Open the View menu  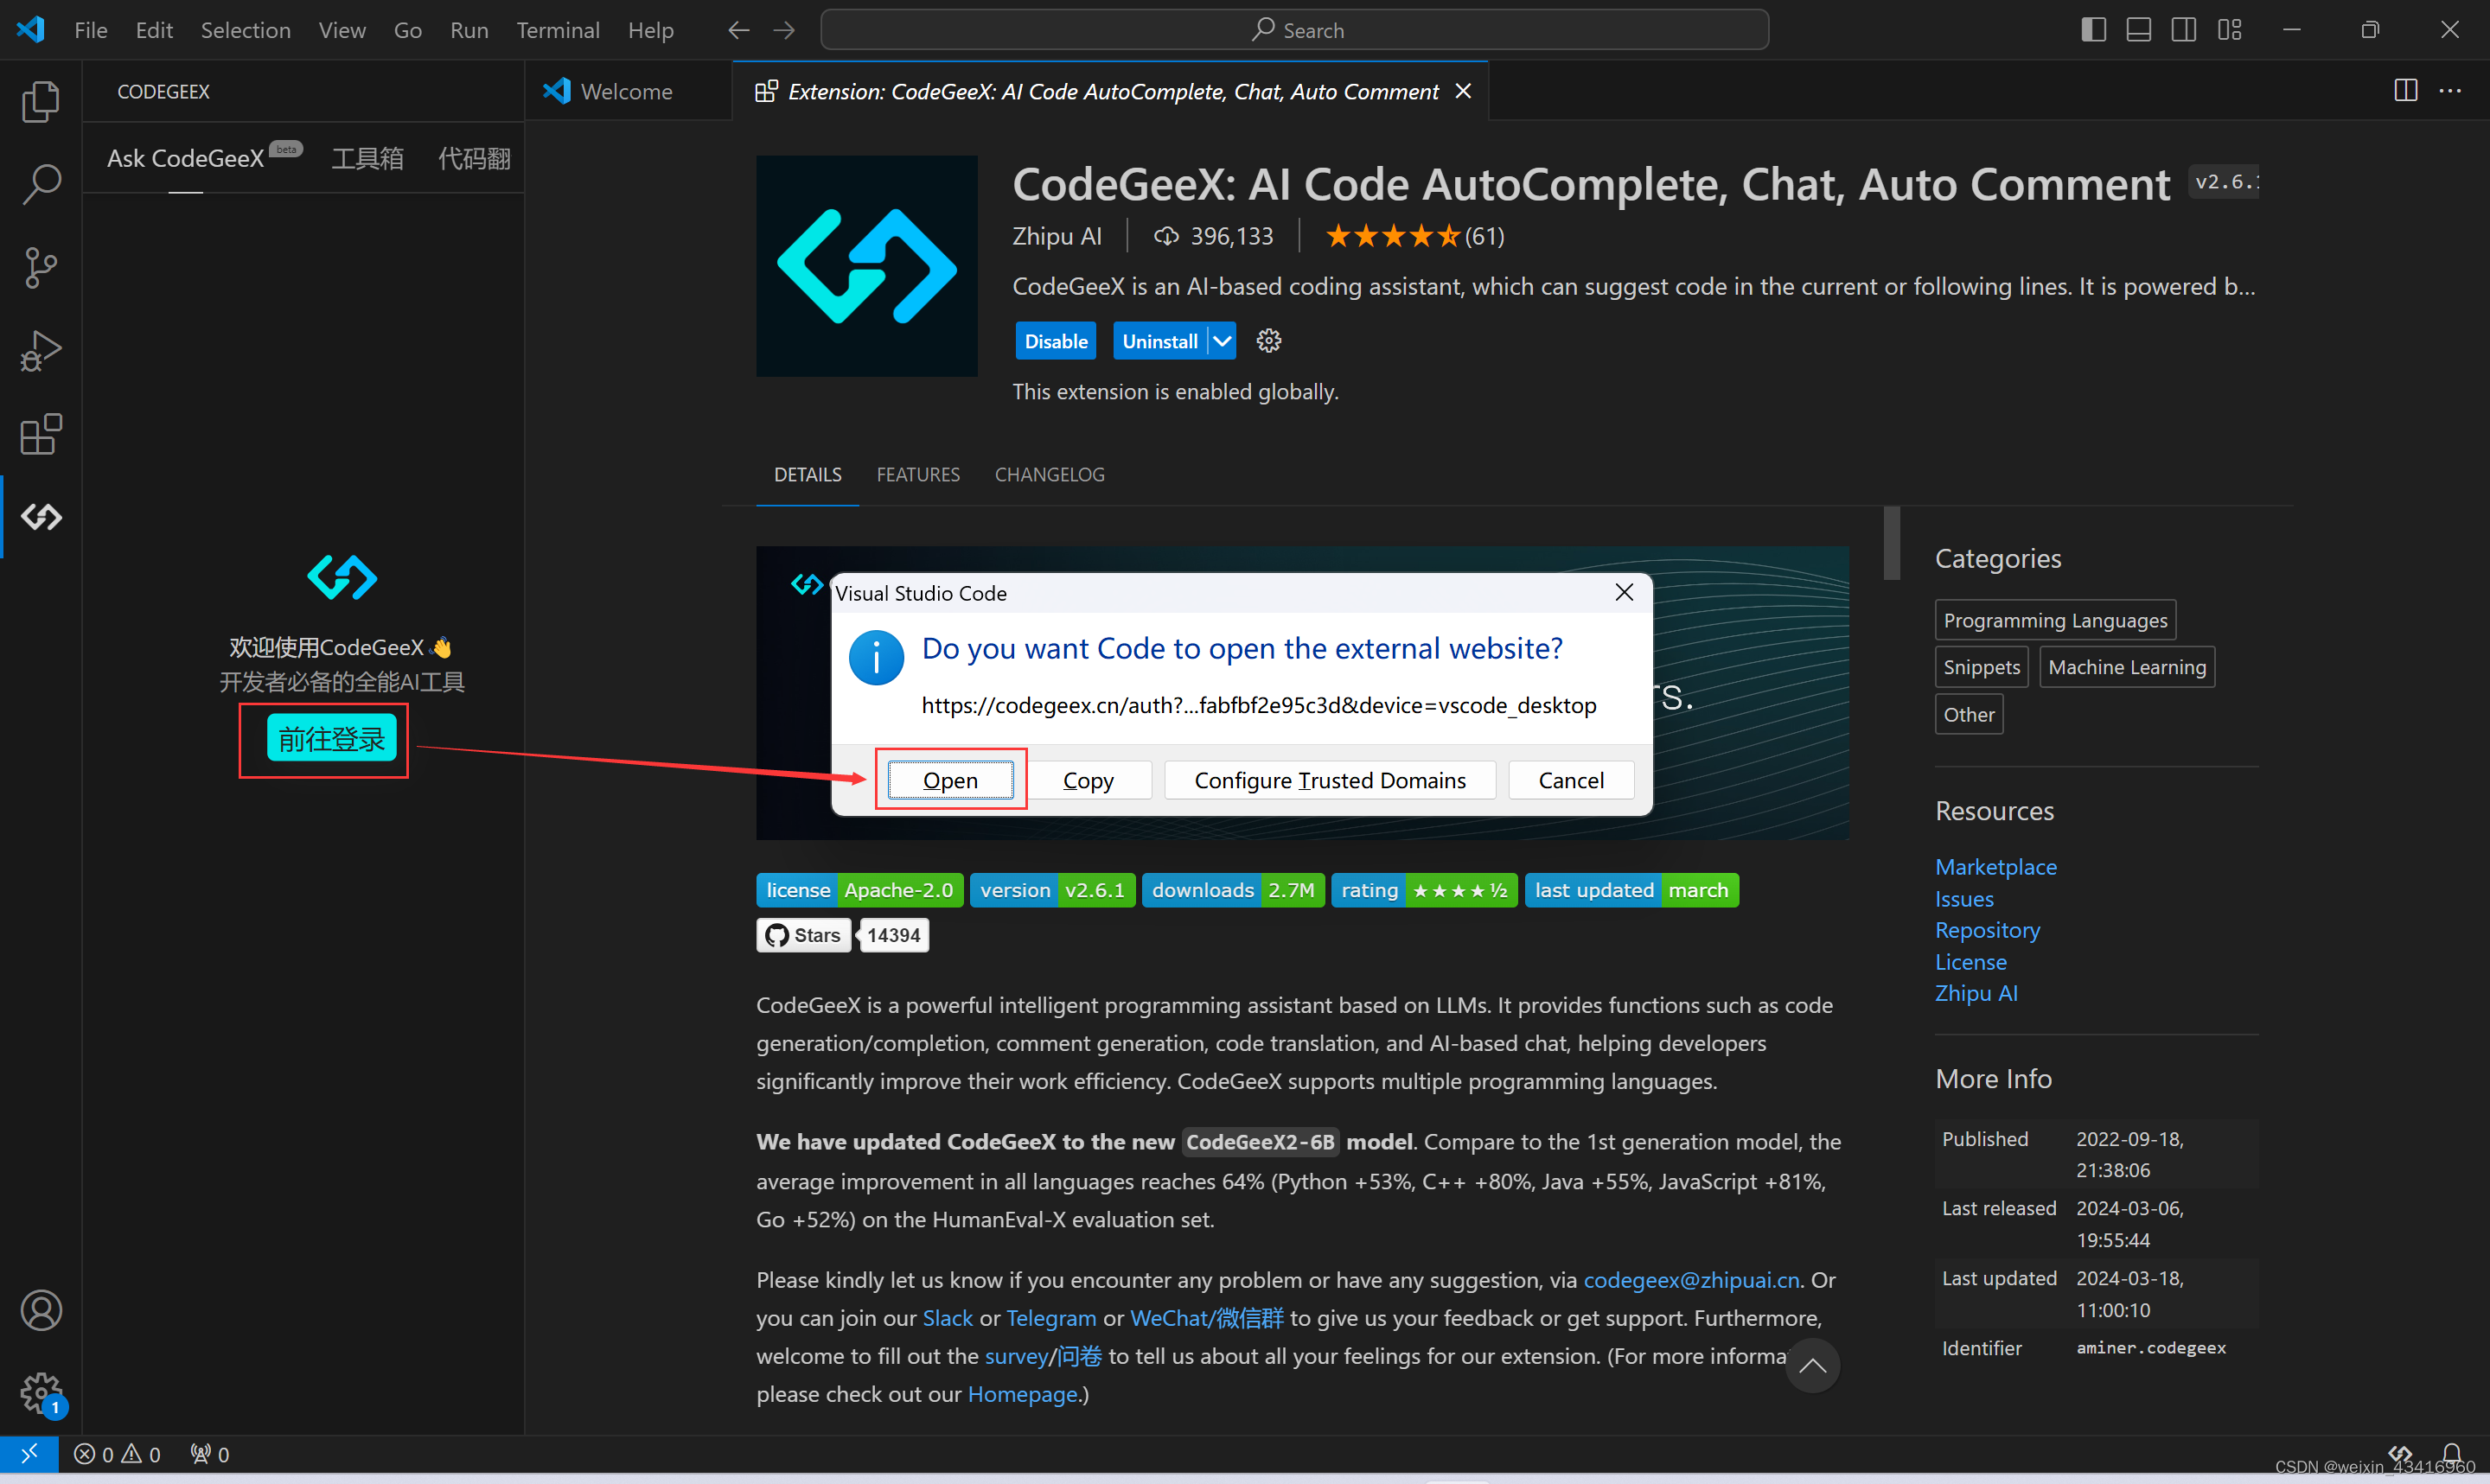[342, 30]
